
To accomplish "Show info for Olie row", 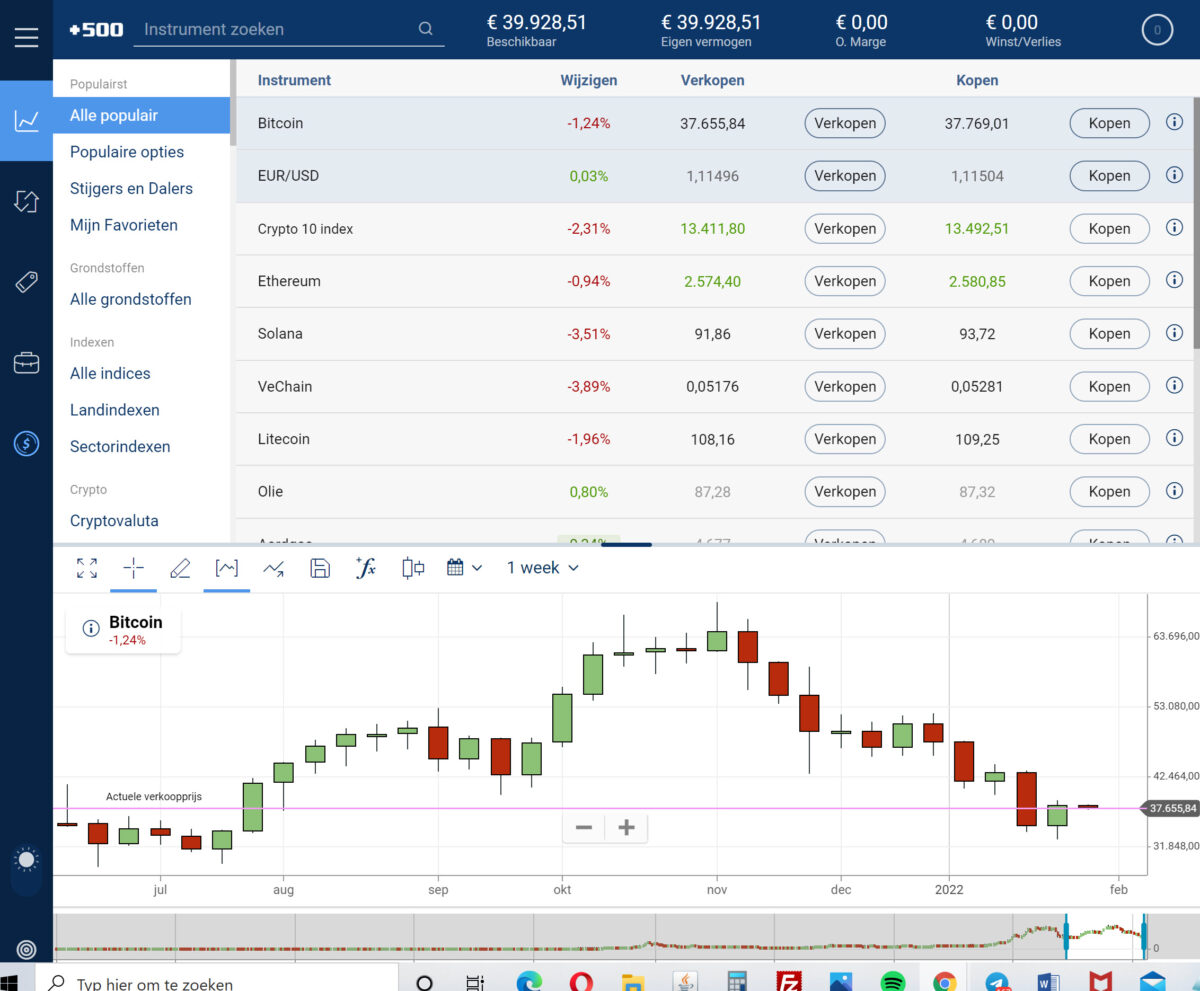I will (1174, 491).
